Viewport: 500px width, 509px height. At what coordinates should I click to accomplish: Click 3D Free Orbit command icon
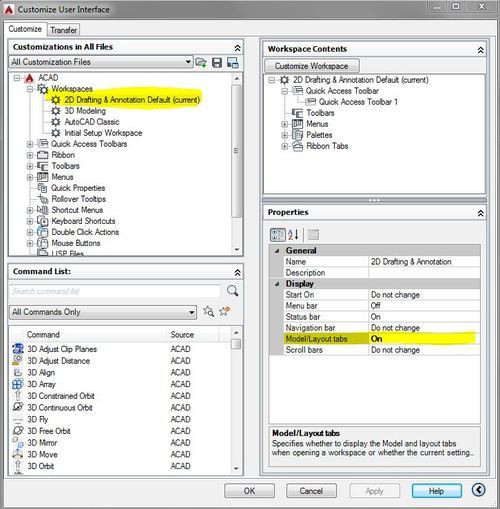pos(17,431)
